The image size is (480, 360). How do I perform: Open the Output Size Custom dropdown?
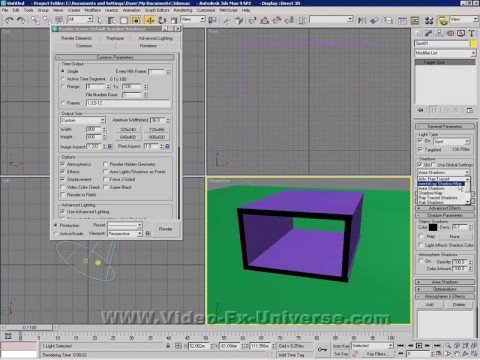pos(83,120)
